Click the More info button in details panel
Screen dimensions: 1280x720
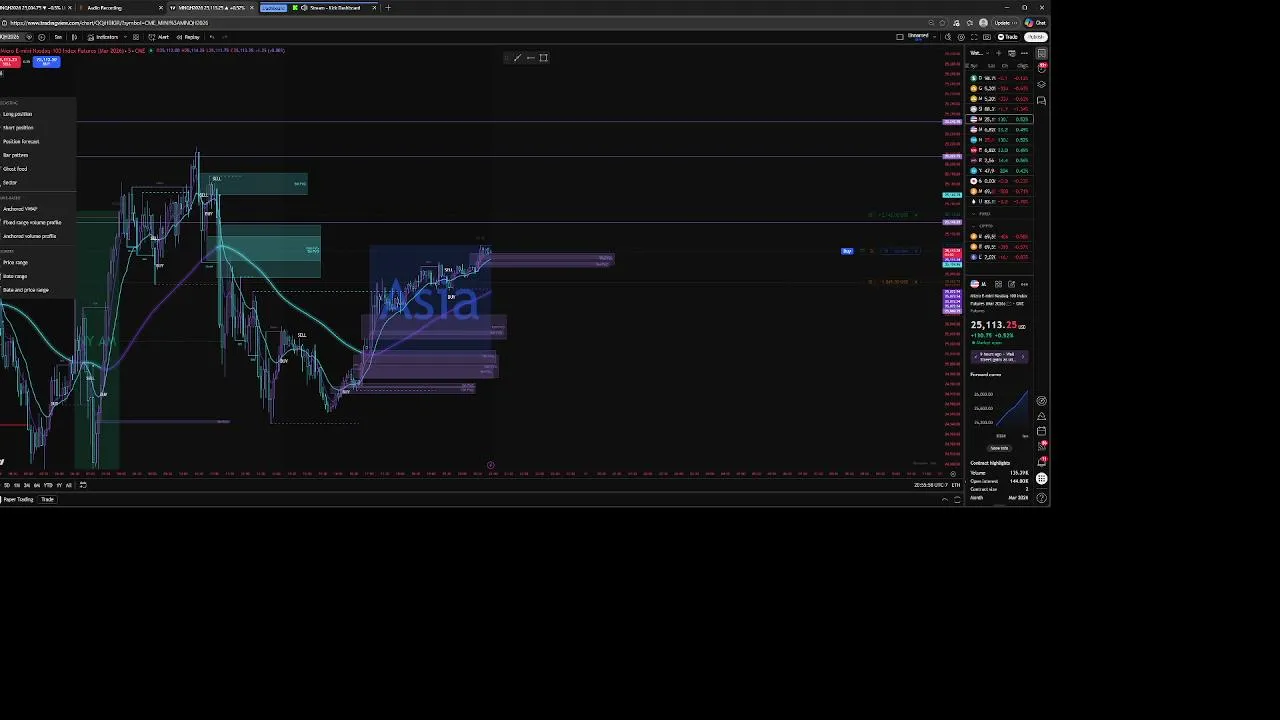[999, 448]
